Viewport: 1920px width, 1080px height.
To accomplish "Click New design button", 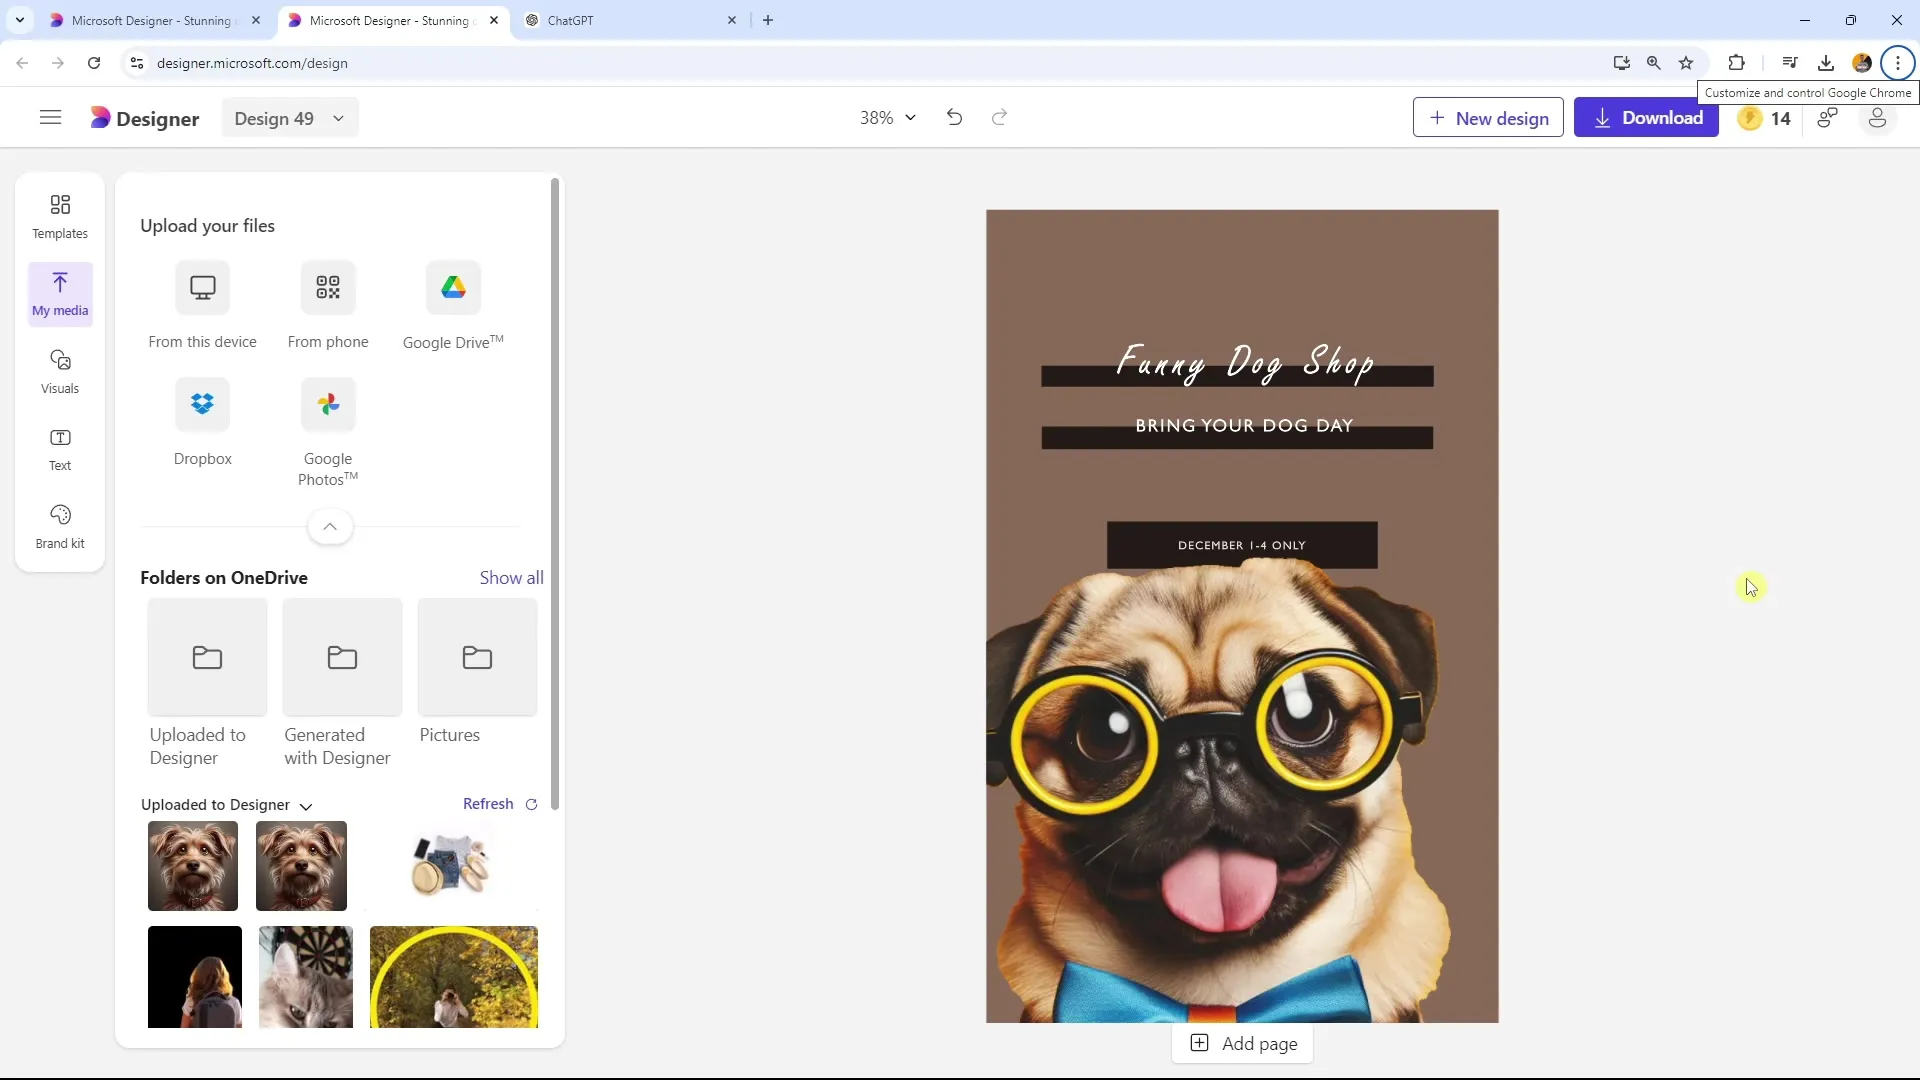I will coord(1489,117).
